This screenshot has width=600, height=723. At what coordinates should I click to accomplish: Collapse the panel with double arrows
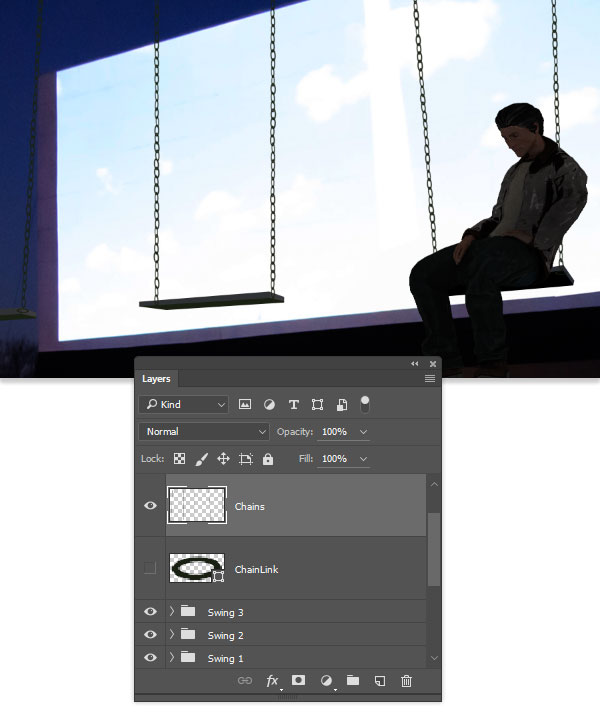(x=415, y=364)
